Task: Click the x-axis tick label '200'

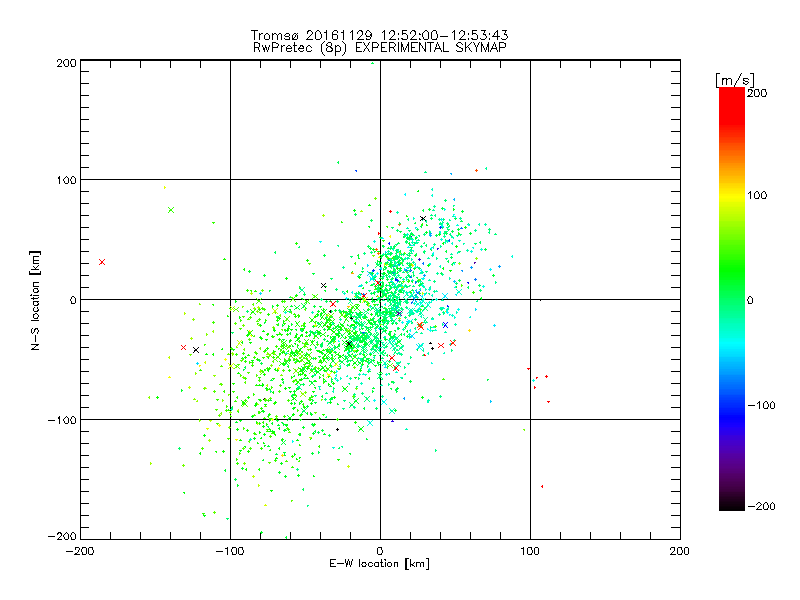Action: [680, 551]
